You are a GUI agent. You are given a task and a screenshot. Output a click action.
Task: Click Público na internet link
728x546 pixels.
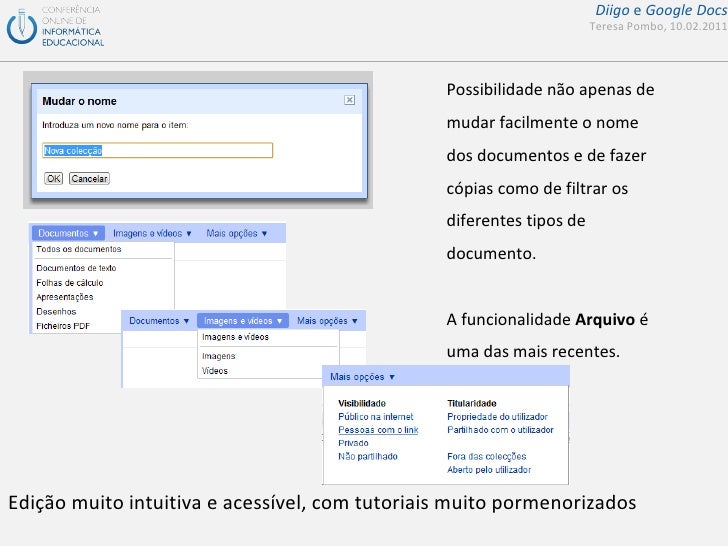(x=376, y=417)
